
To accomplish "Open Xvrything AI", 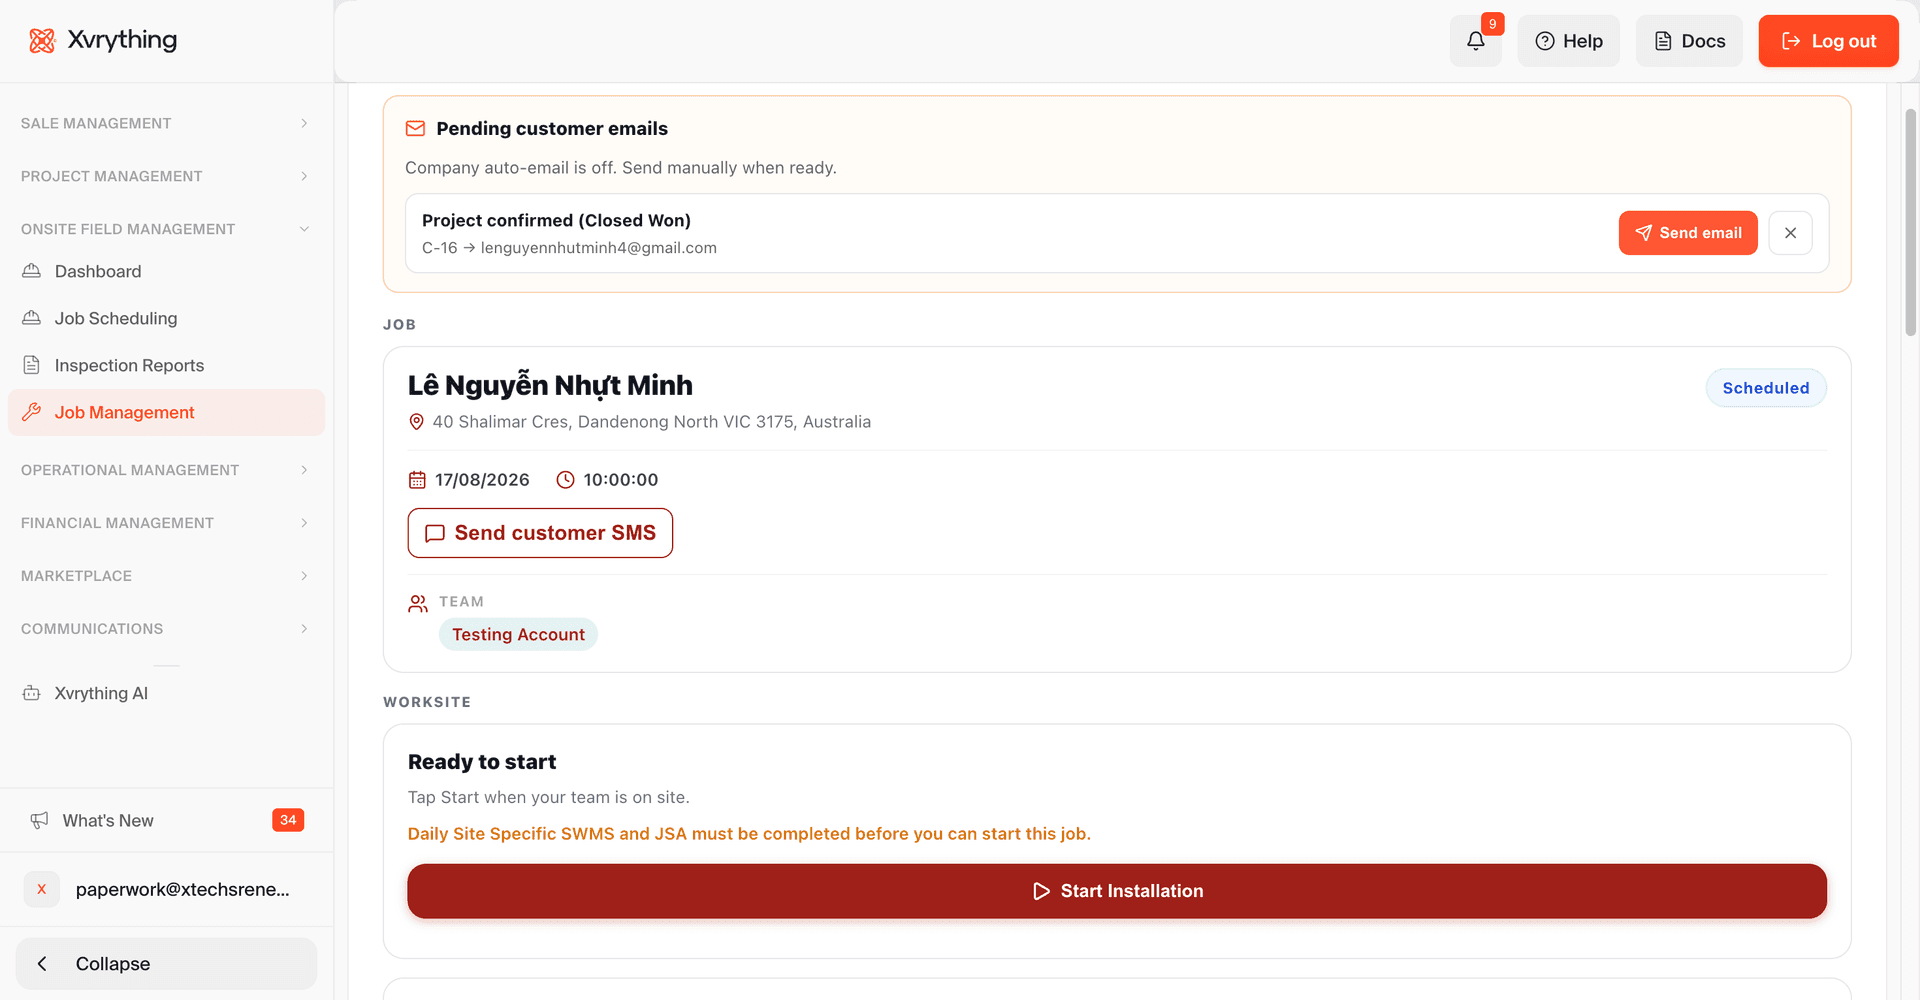I will click(x=166, y=693).
